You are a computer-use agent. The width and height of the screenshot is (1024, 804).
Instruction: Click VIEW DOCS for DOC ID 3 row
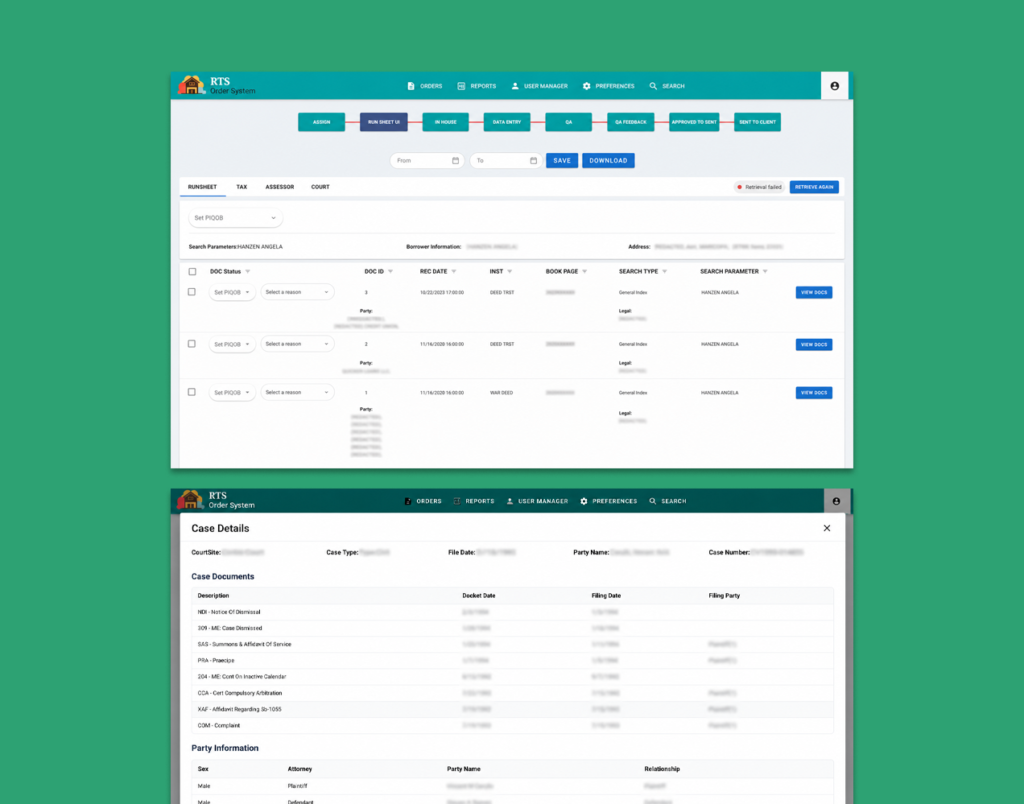coord(814,293)
